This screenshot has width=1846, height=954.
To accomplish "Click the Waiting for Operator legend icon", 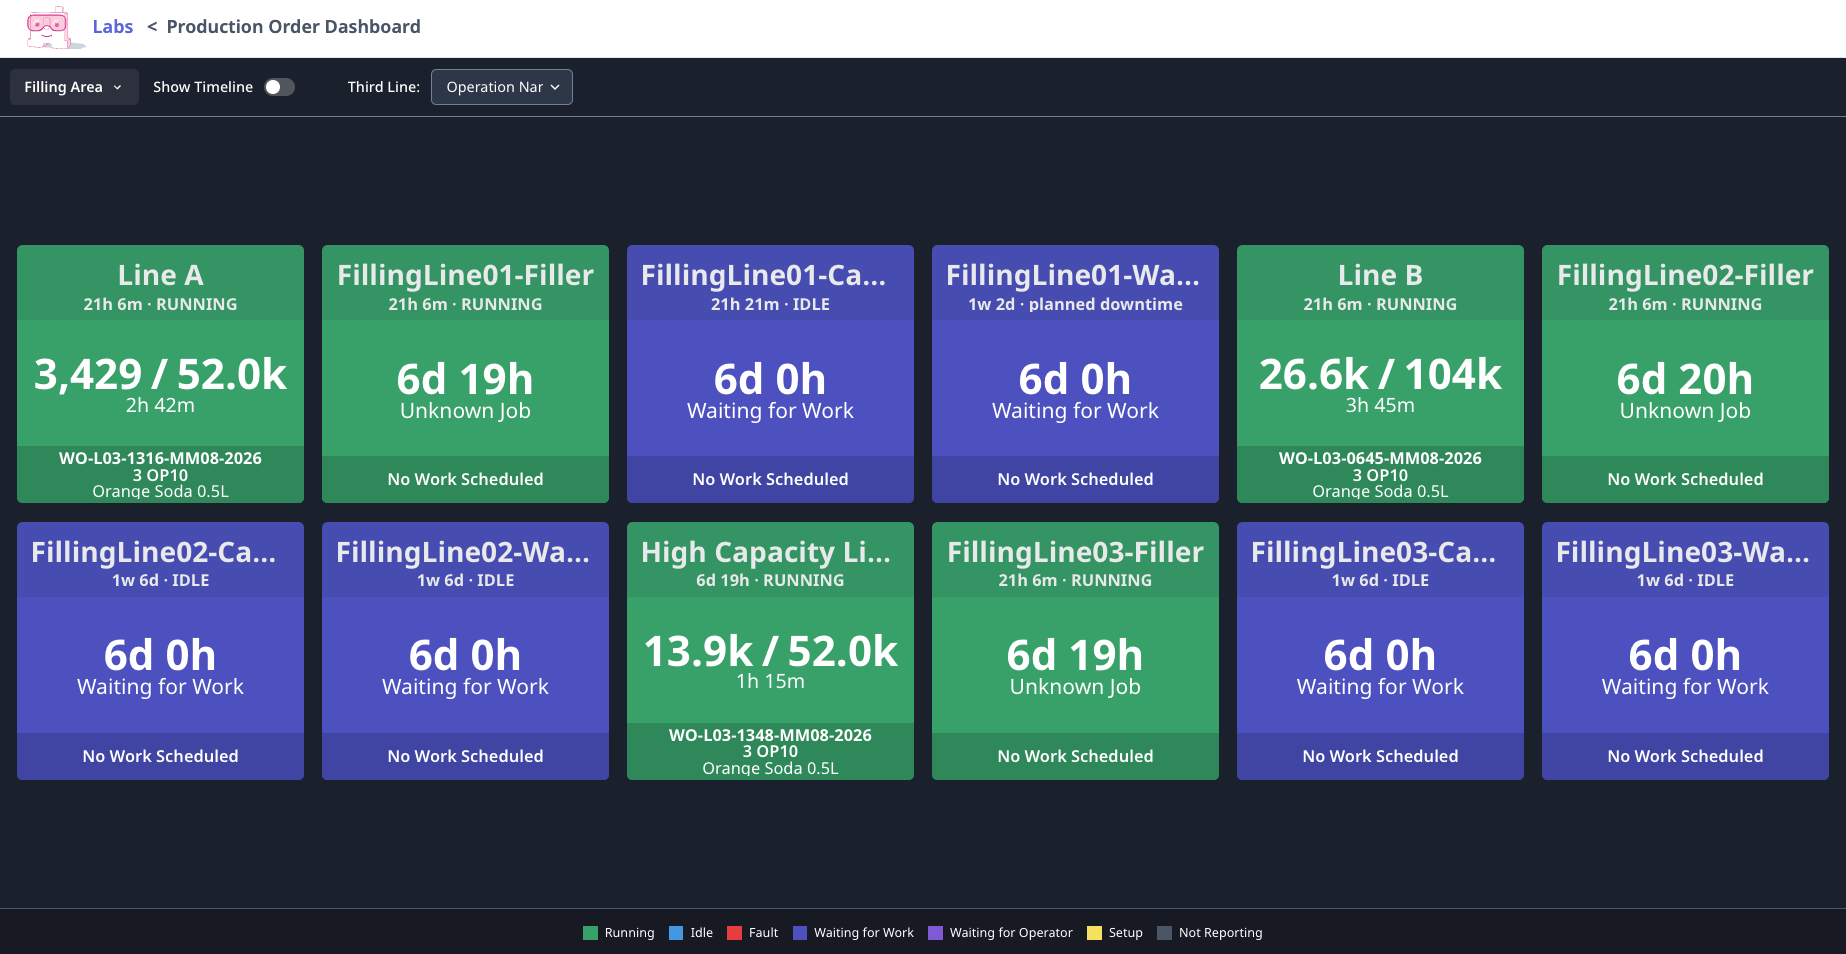I will coord(936,932).
